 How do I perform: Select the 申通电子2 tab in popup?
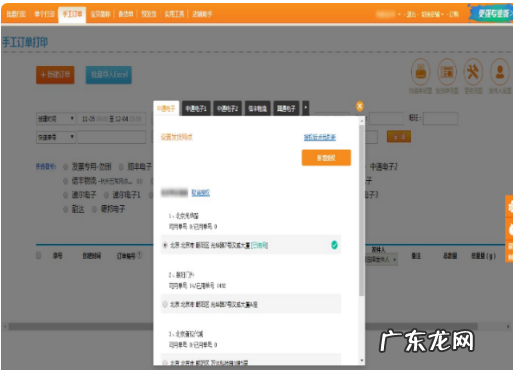tap(228, 109)
